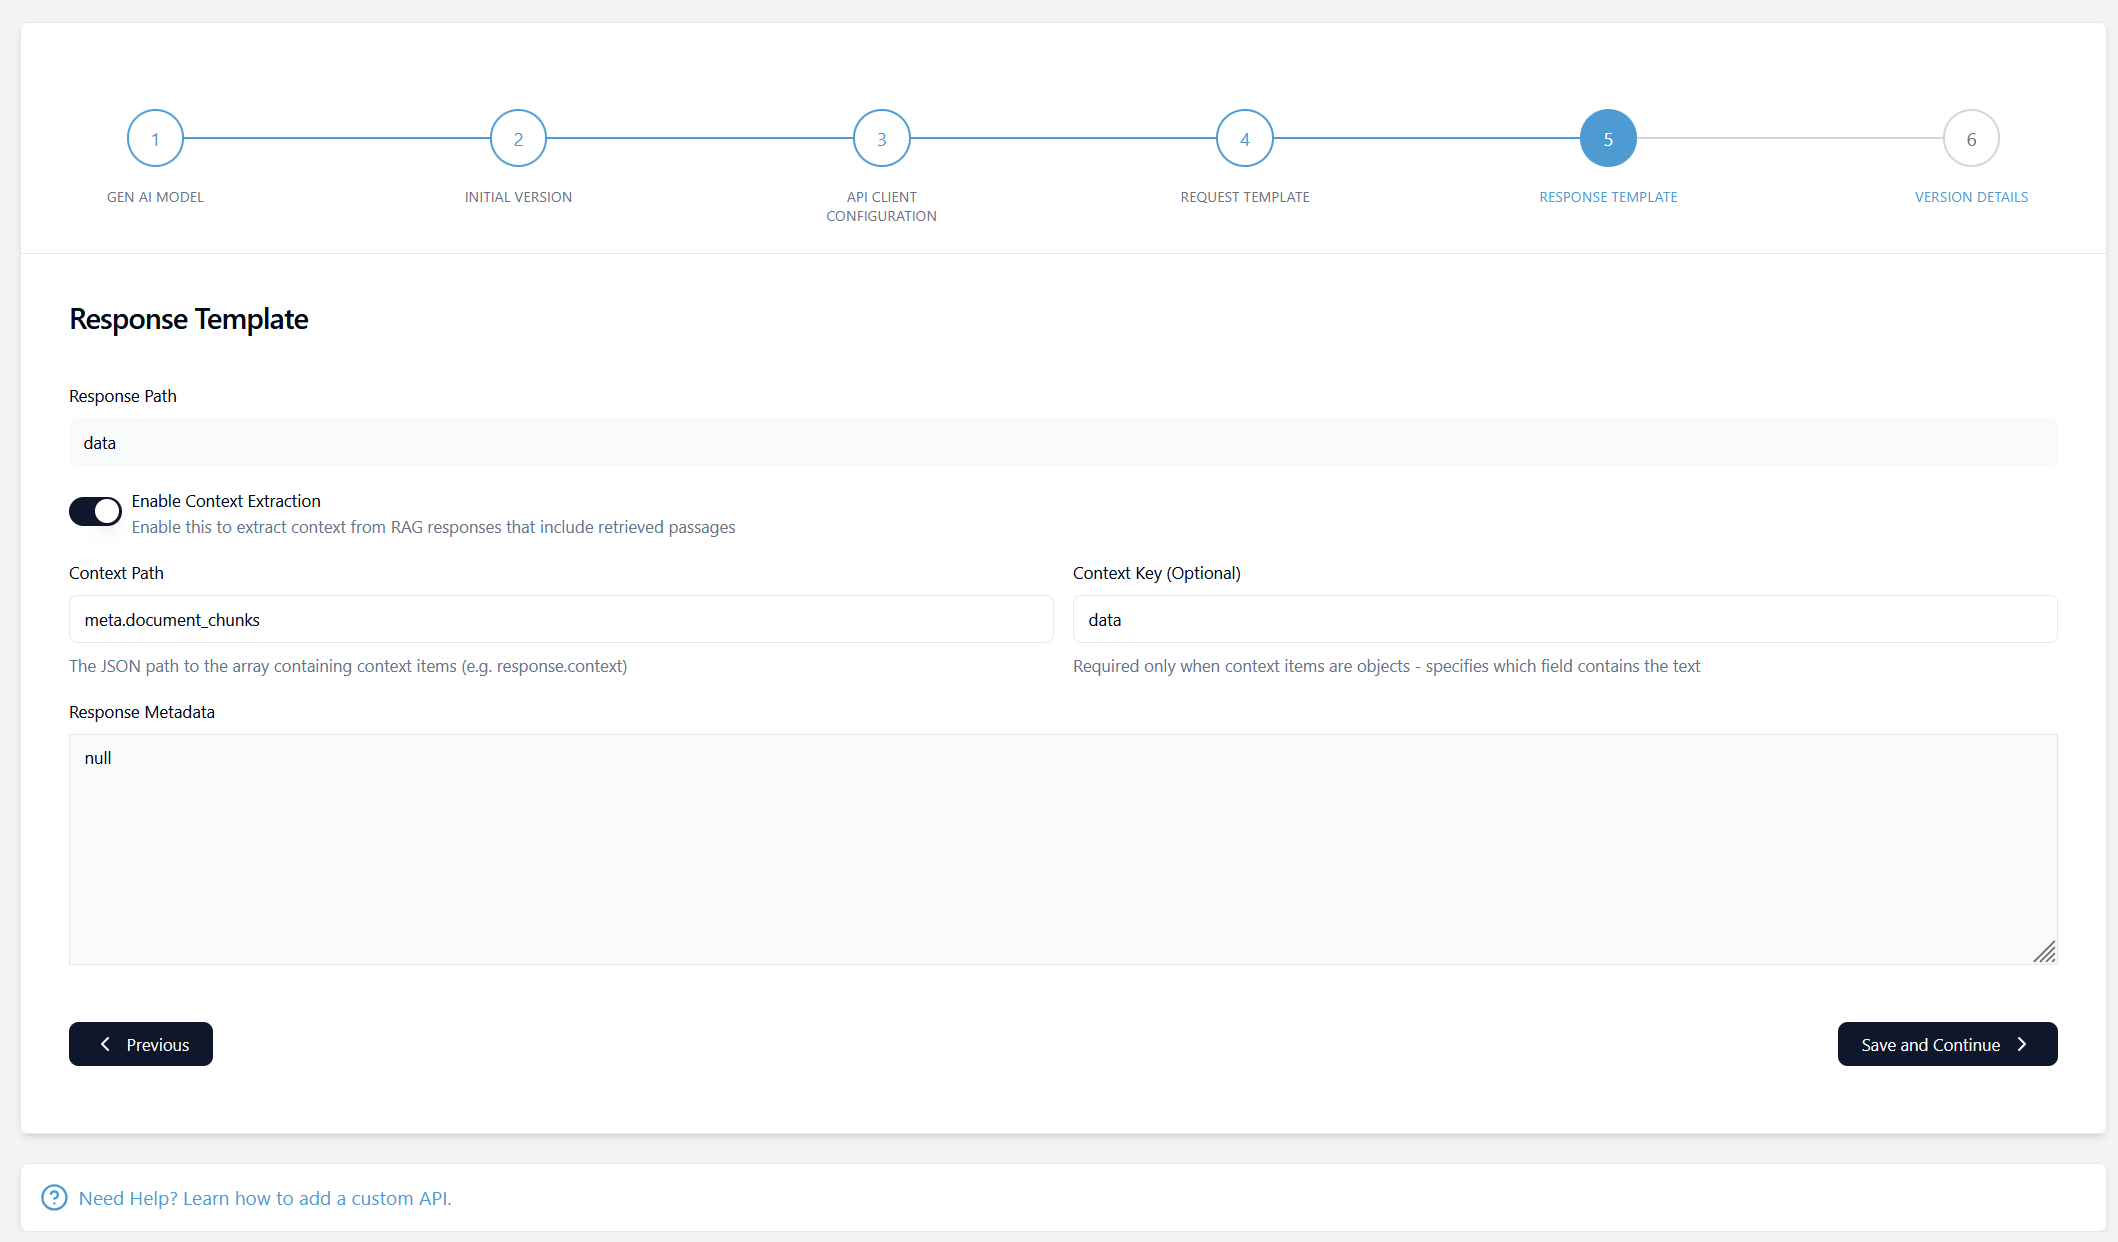Focus the Context Path input
2118x1242 pixels.
(x=560, y=619)
